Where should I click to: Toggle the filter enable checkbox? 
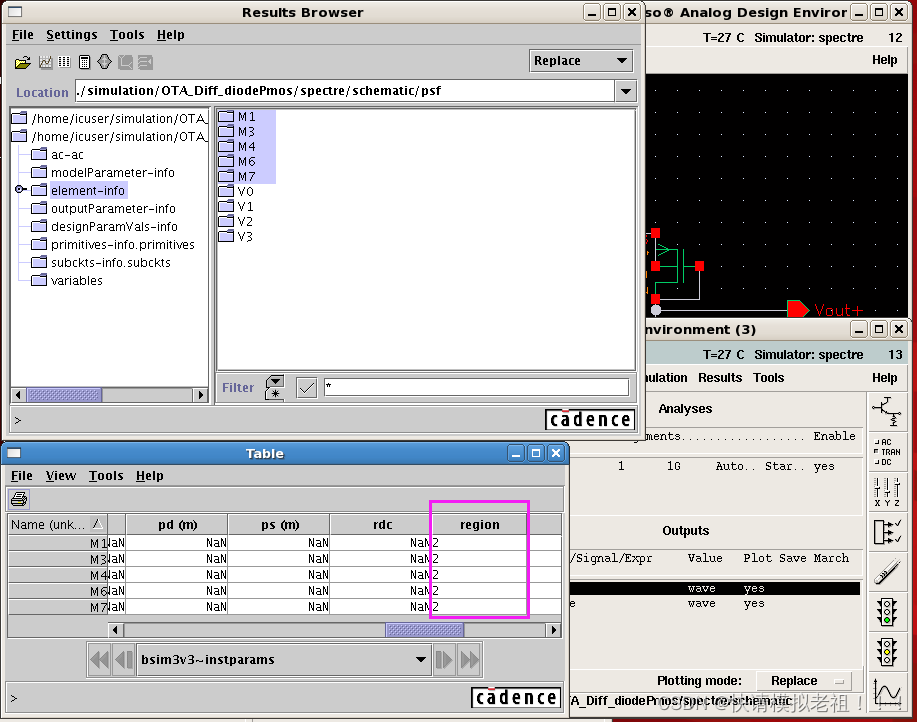[x=307, y=387]
